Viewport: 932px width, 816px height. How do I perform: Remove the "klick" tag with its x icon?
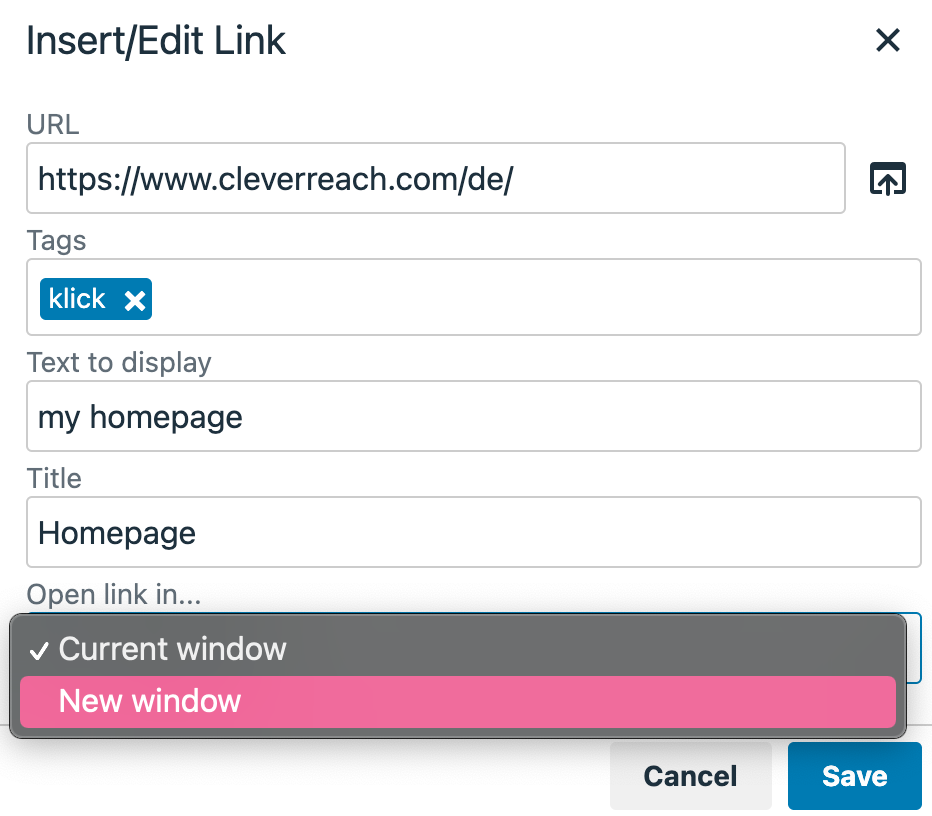pyautogui.click(x=135, y=300)
